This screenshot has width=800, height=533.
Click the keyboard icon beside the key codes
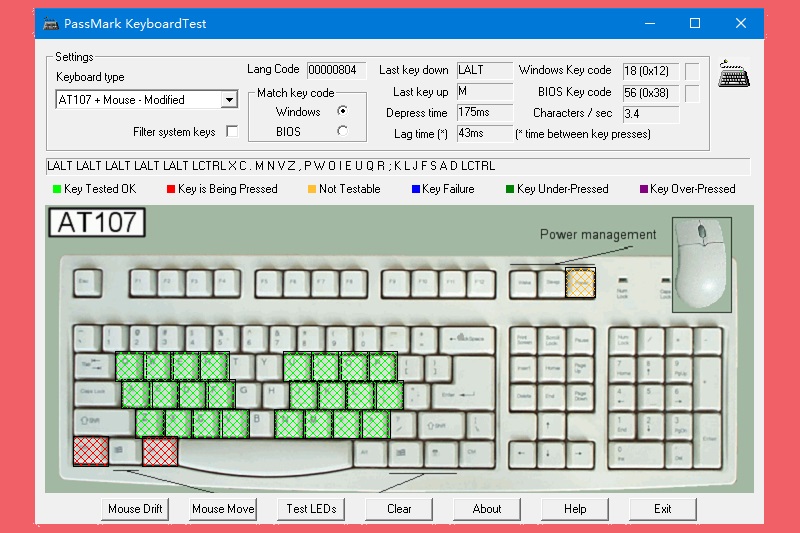click(734, 74)
